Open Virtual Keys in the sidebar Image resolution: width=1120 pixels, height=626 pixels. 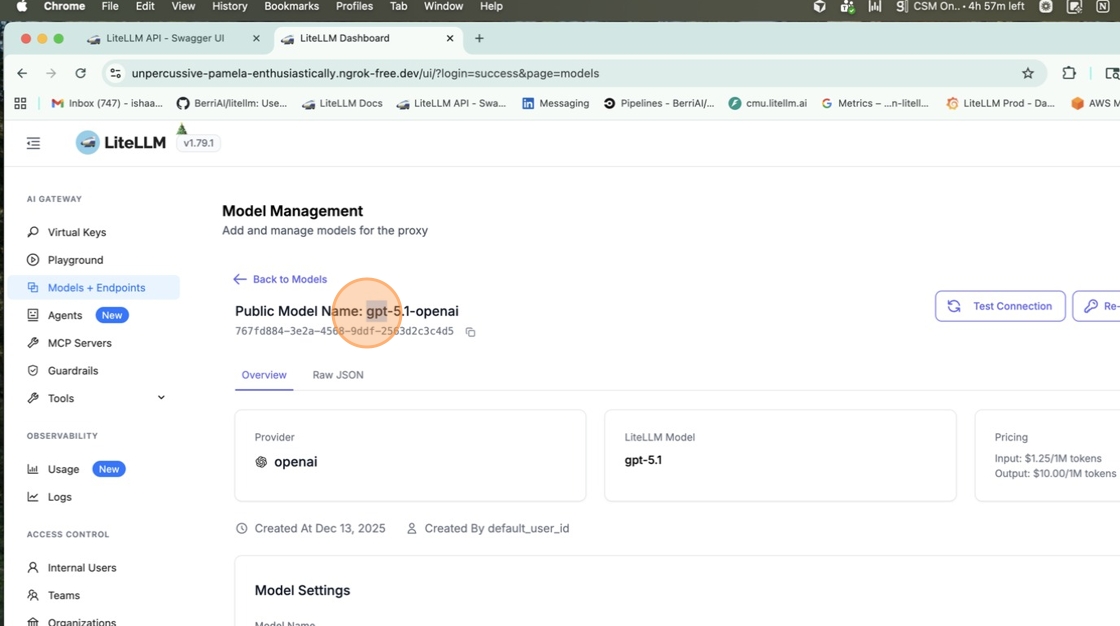(x=76, y=232)
